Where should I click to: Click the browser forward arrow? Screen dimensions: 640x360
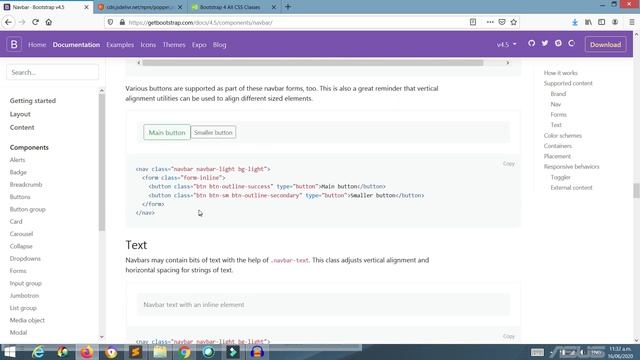(x=22, y=22)
